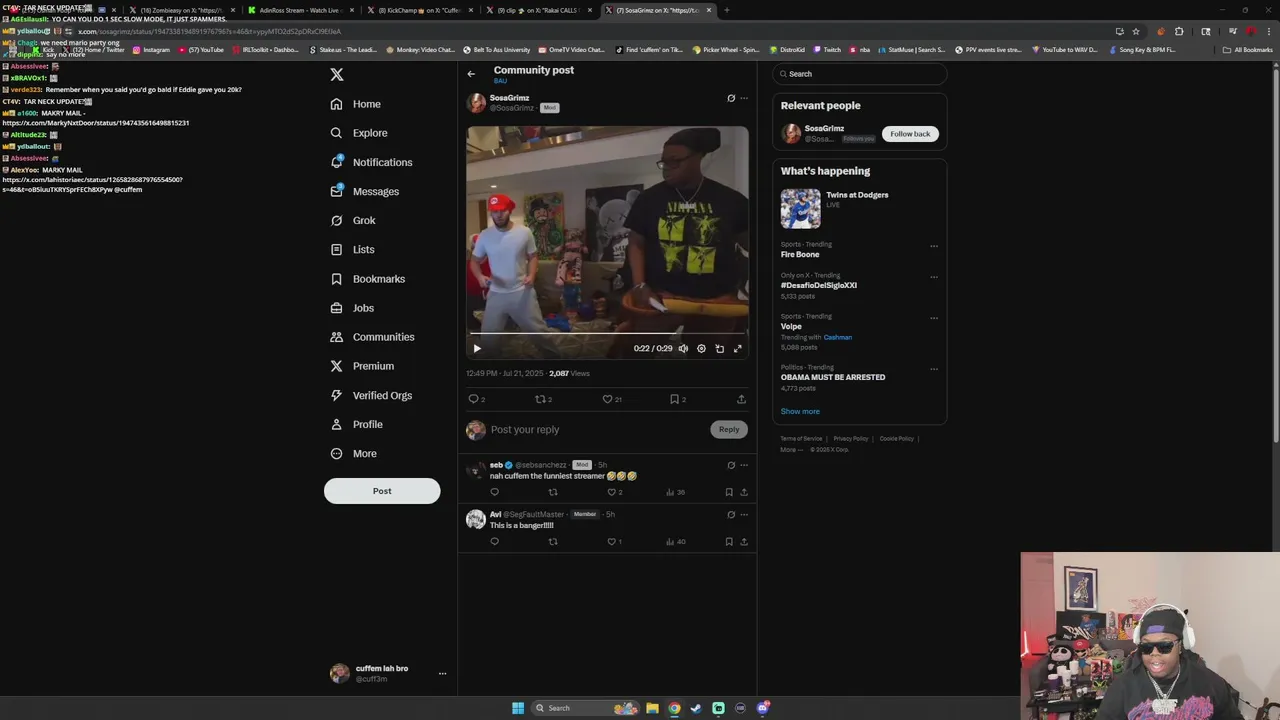
Task: Open Premium in X sidebar
Action: pyautogui.click(x=362, y=366)
